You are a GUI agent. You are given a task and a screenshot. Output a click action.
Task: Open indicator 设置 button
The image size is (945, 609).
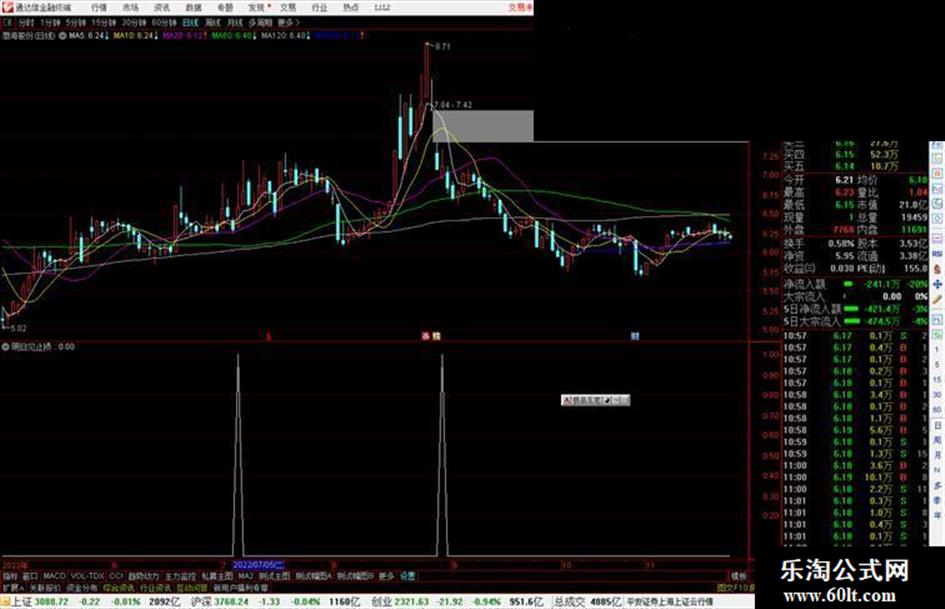tap(408, 576)
